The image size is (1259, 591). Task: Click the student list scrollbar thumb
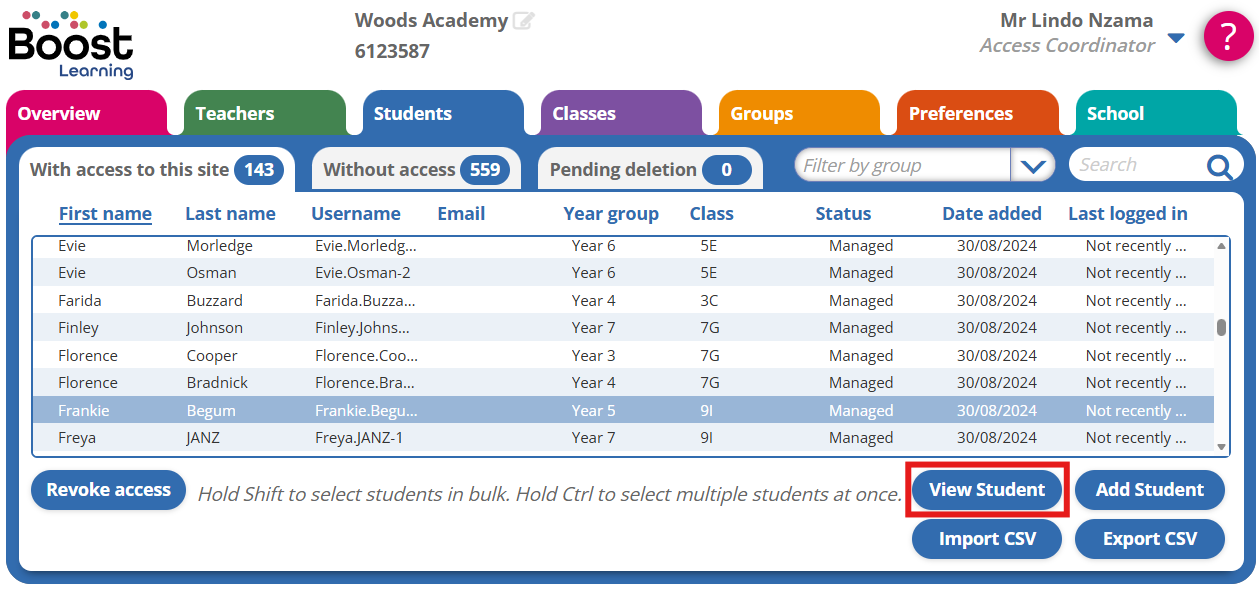click(1221, 327)
